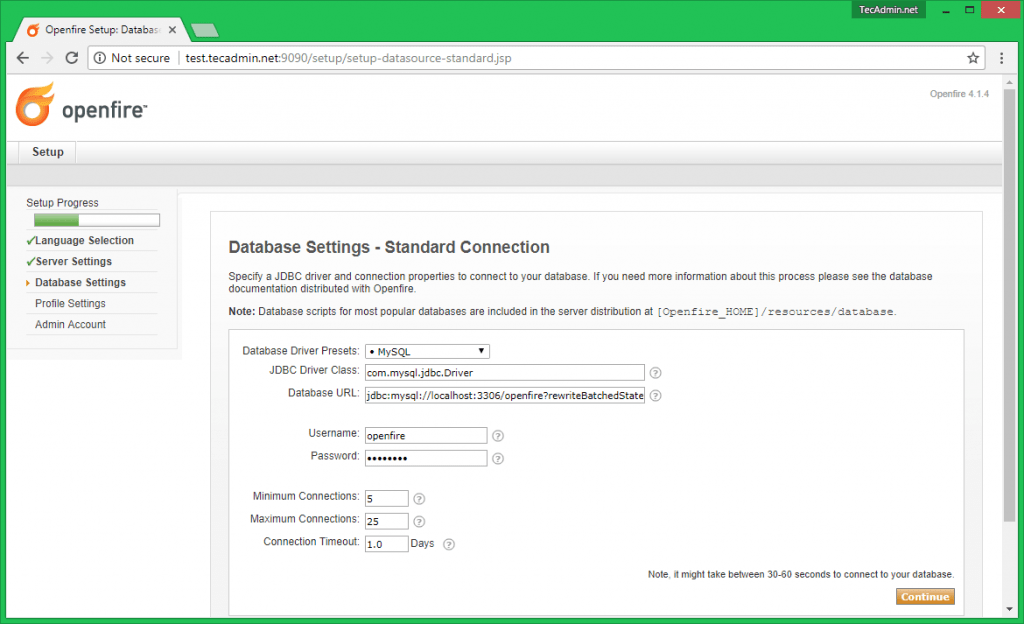
Task: Maximize the browser window
Action: pyautogui.click(x=970, y=10)
